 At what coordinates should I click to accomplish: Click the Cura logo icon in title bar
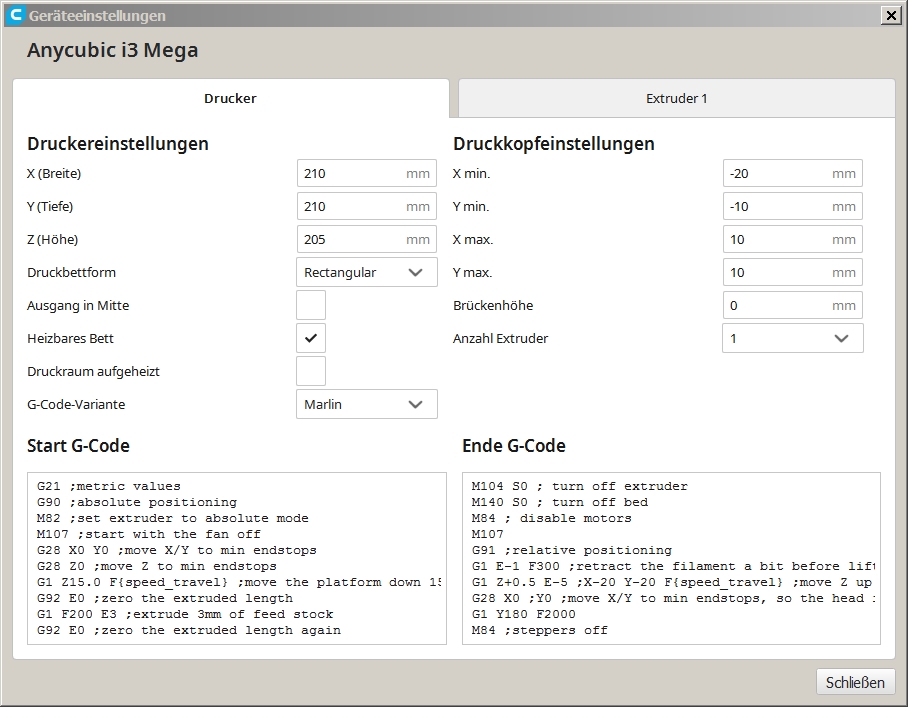click(15, 15)
